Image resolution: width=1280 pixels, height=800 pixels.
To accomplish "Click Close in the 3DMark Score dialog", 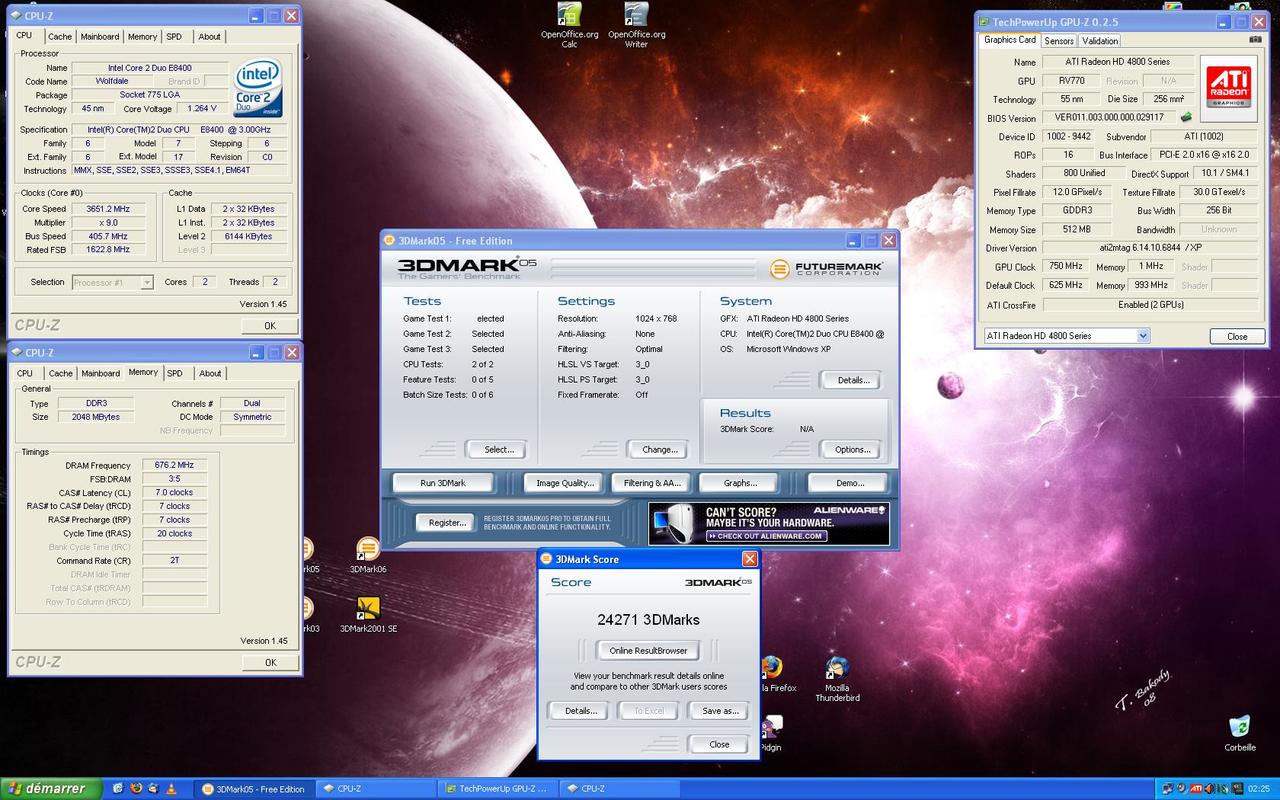I will [719, 744].
